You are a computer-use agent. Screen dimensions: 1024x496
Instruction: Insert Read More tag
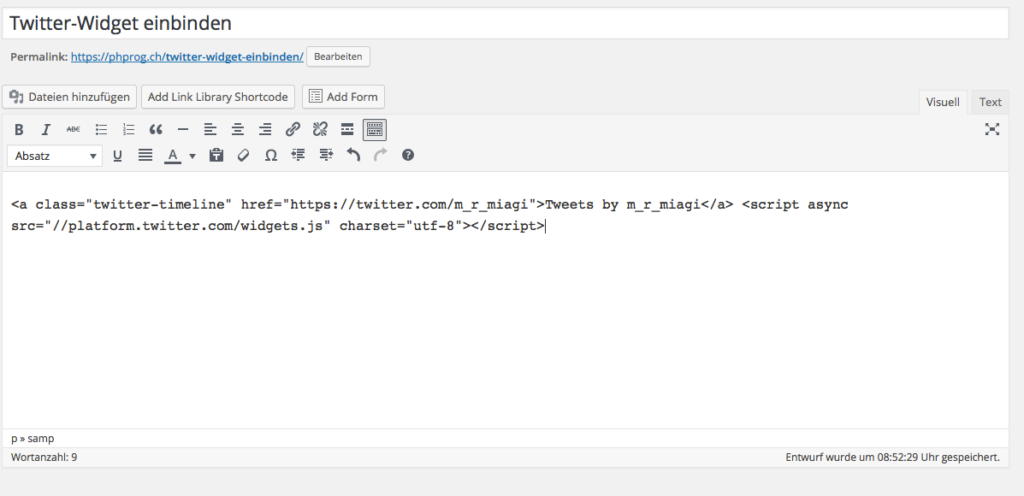(347, 130)
